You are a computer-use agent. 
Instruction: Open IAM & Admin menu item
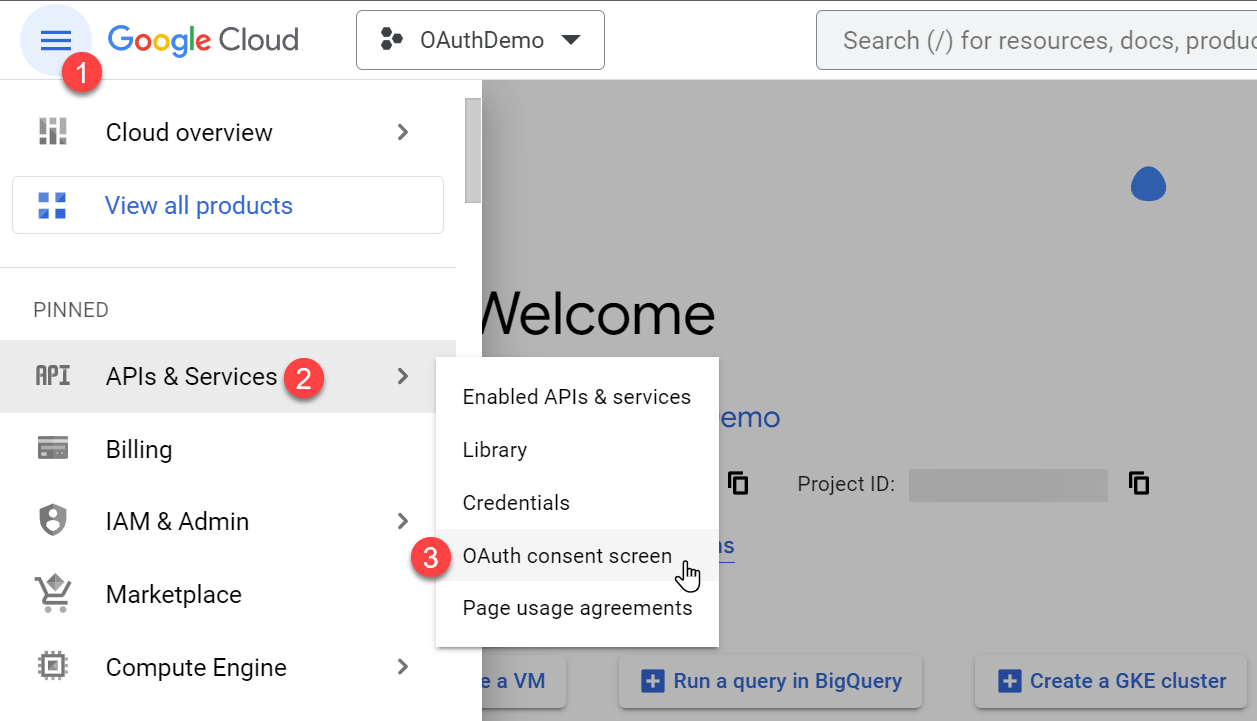[x=228, y=521]
